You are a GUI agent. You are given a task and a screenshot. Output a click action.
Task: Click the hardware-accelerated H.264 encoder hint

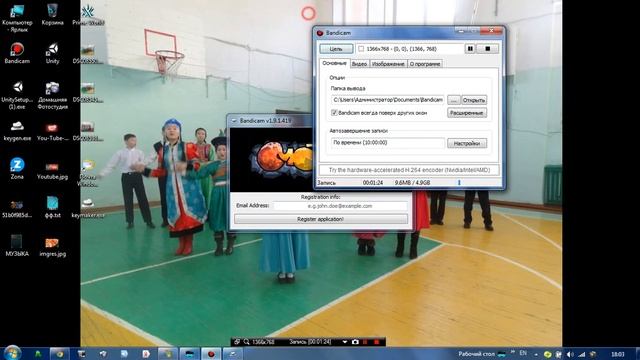409,170
